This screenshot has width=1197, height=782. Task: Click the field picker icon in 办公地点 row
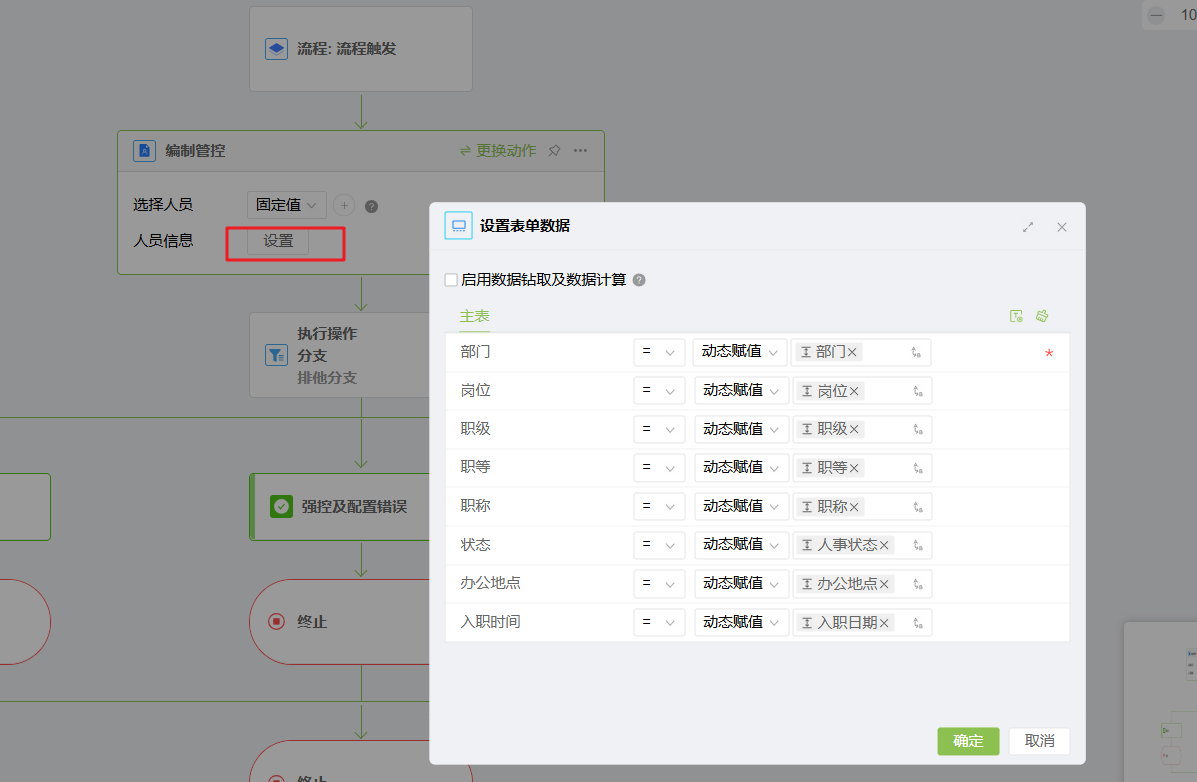918,584
